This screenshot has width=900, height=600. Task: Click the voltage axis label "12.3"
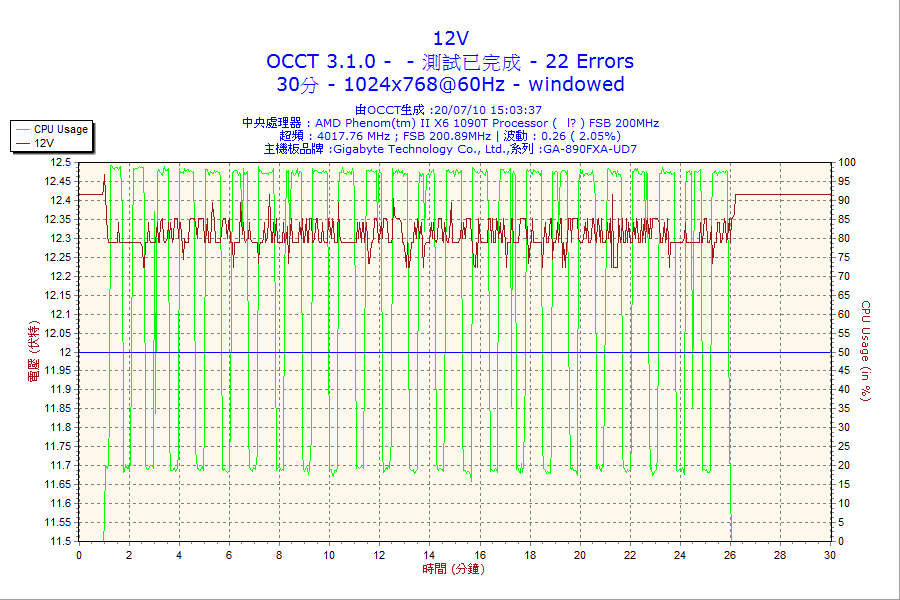point(61,238)
